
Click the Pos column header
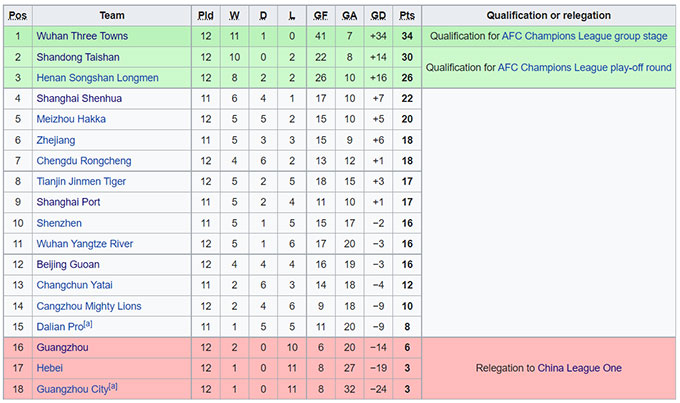(18, 16)
